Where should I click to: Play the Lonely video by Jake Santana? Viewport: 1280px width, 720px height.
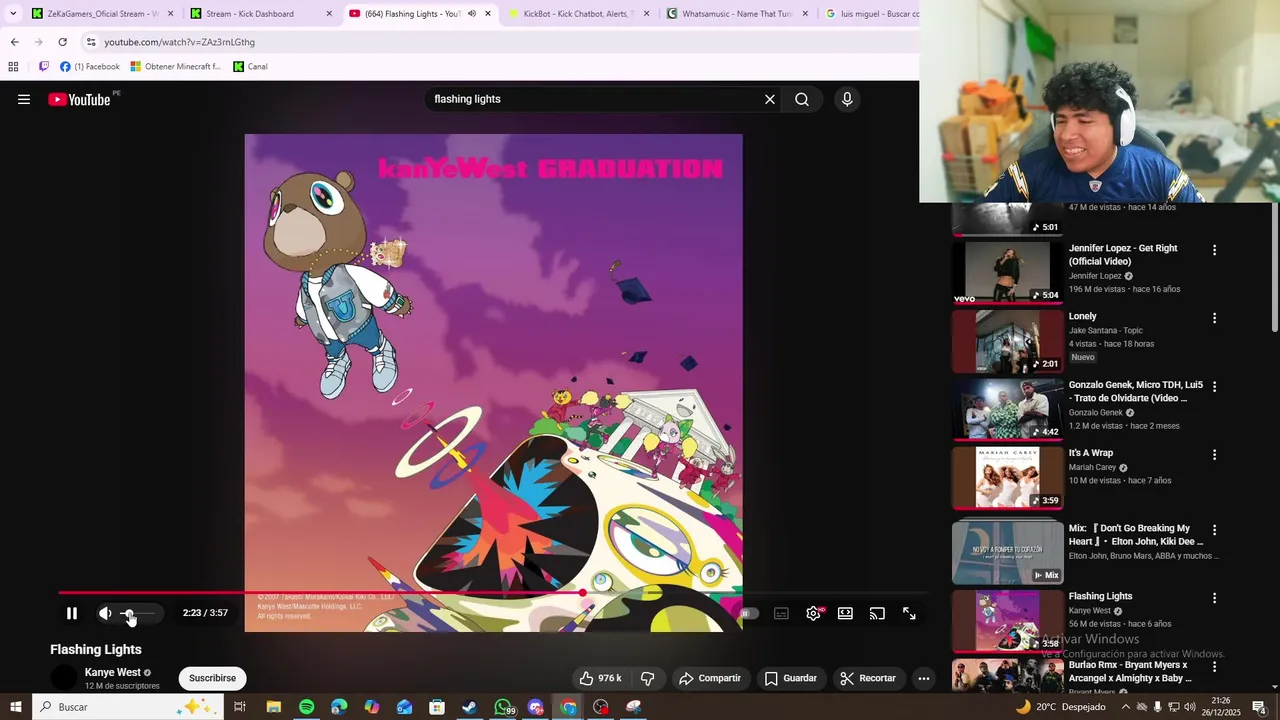click(x=1007, y=340)
